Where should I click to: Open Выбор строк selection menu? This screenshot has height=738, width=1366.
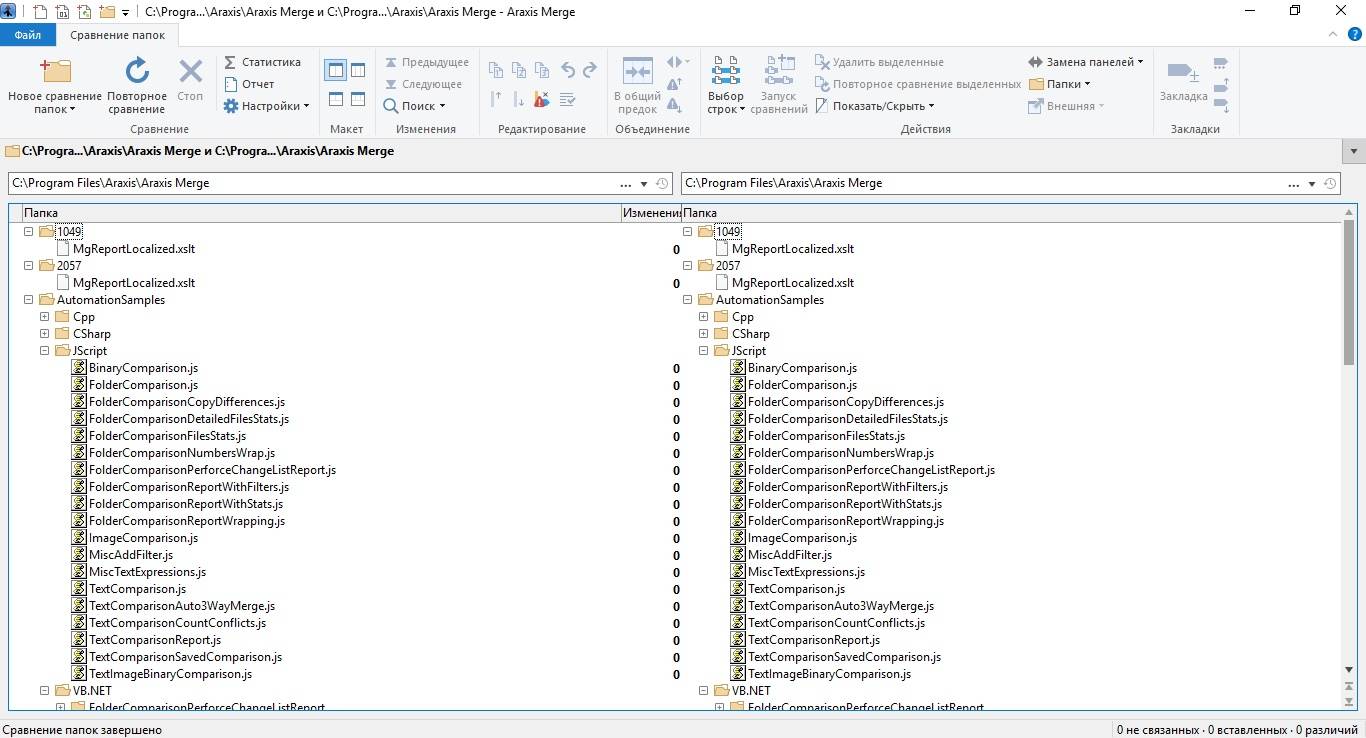(x=726, y=86)
